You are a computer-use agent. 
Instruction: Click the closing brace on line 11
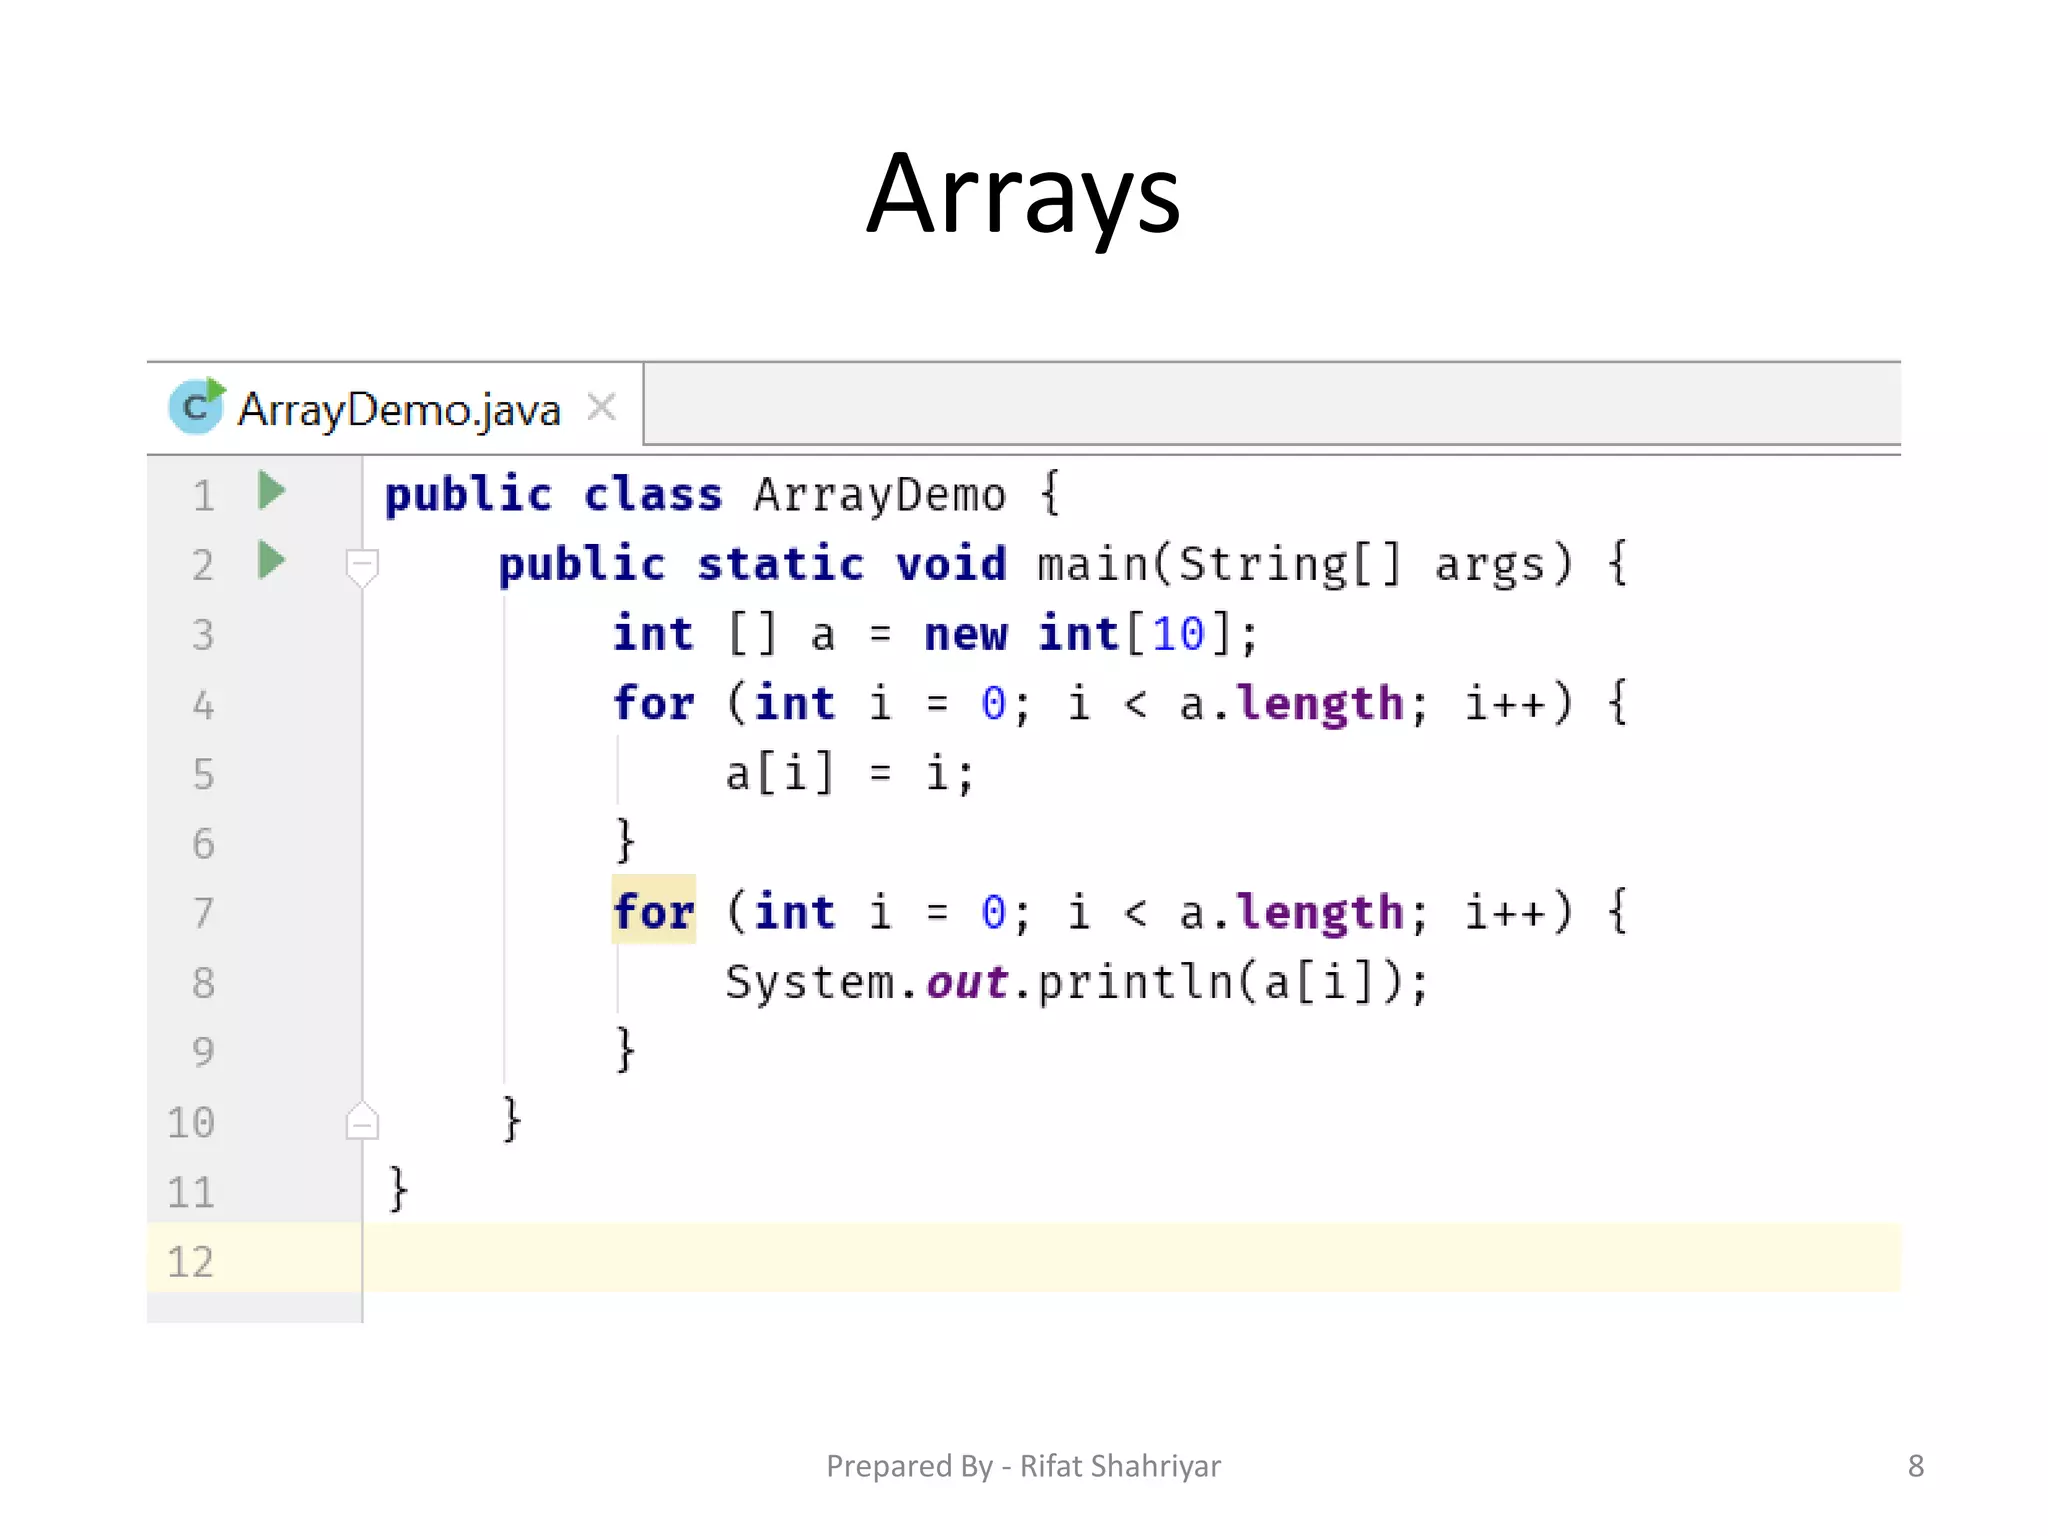398,1189
